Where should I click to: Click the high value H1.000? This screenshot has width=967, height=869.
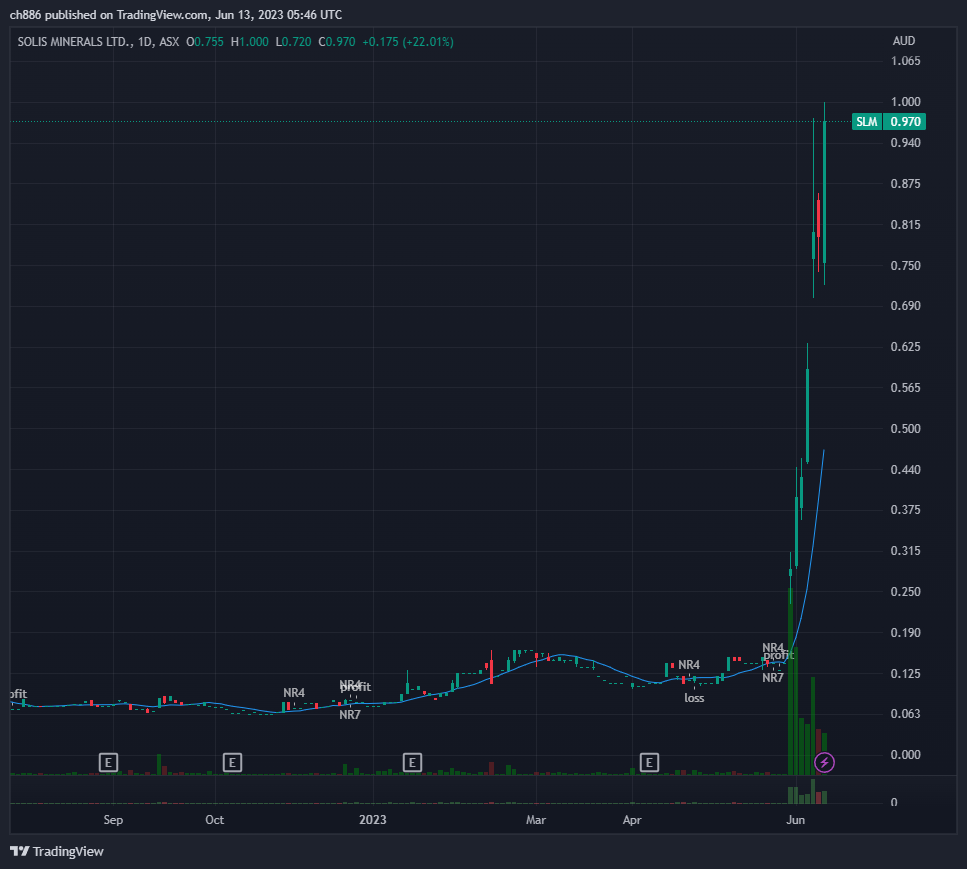pyautogui.click(x=250, y=42)
